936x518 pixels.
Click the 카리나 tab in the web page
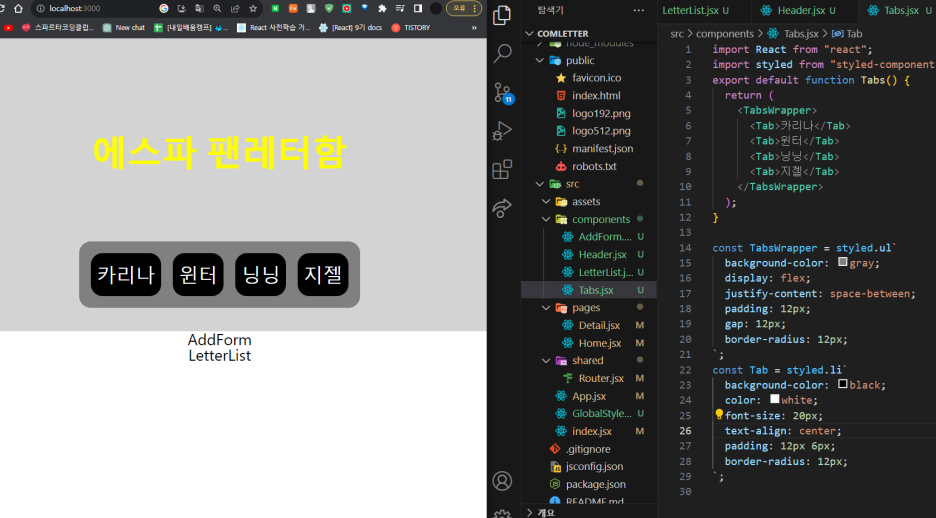(x=126, y=275)
